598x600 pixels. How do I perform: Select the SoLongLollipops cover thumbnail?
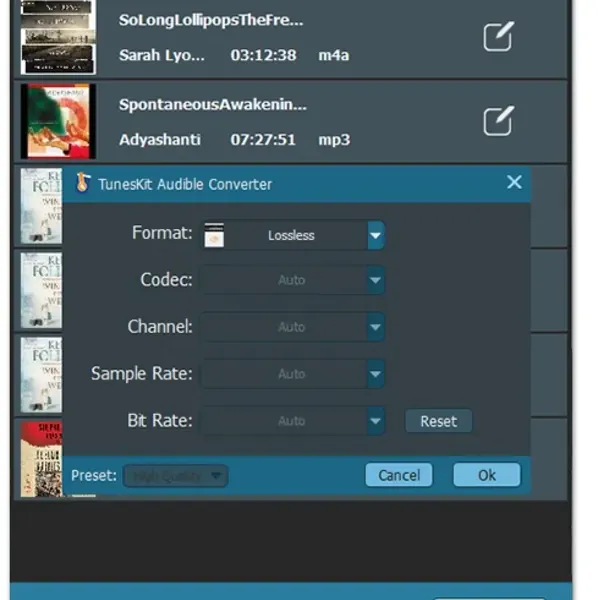[x=58, y=37]
